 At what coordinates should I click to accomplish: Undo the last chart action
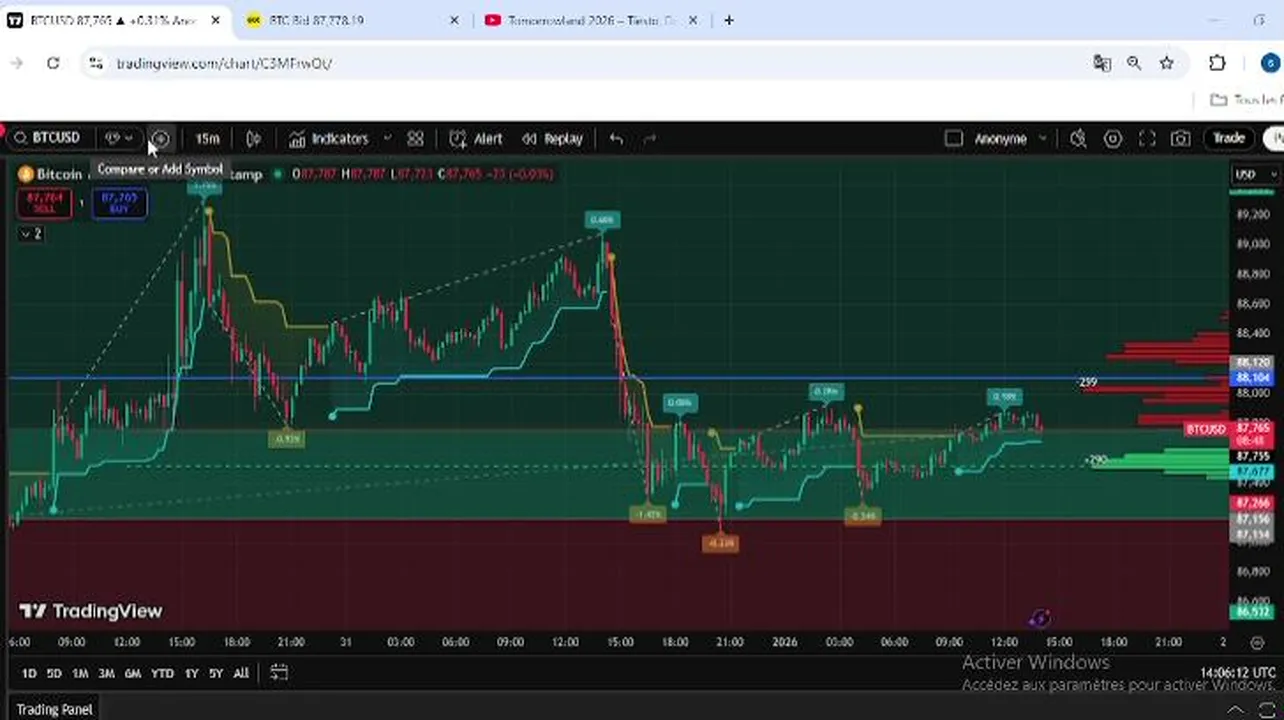[616, 139]
